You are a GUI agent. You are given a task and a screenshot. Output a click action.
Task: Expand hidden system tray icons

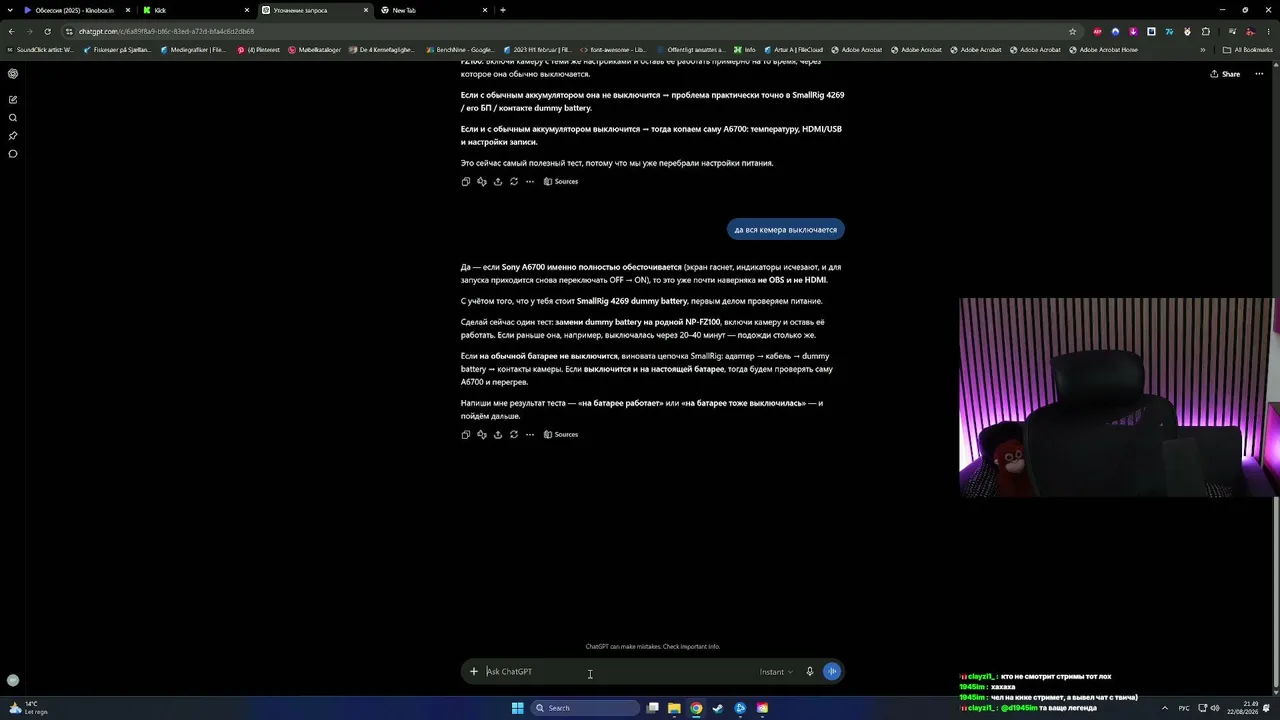[1165, 708]
